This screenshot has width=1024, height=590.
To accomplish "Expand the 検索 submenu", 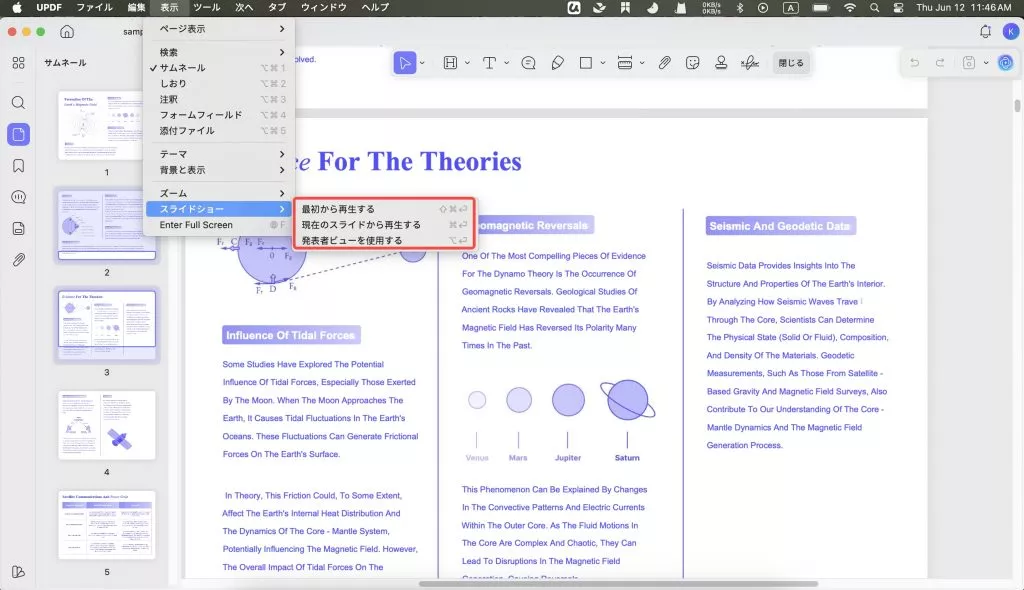I will [219, 52].
